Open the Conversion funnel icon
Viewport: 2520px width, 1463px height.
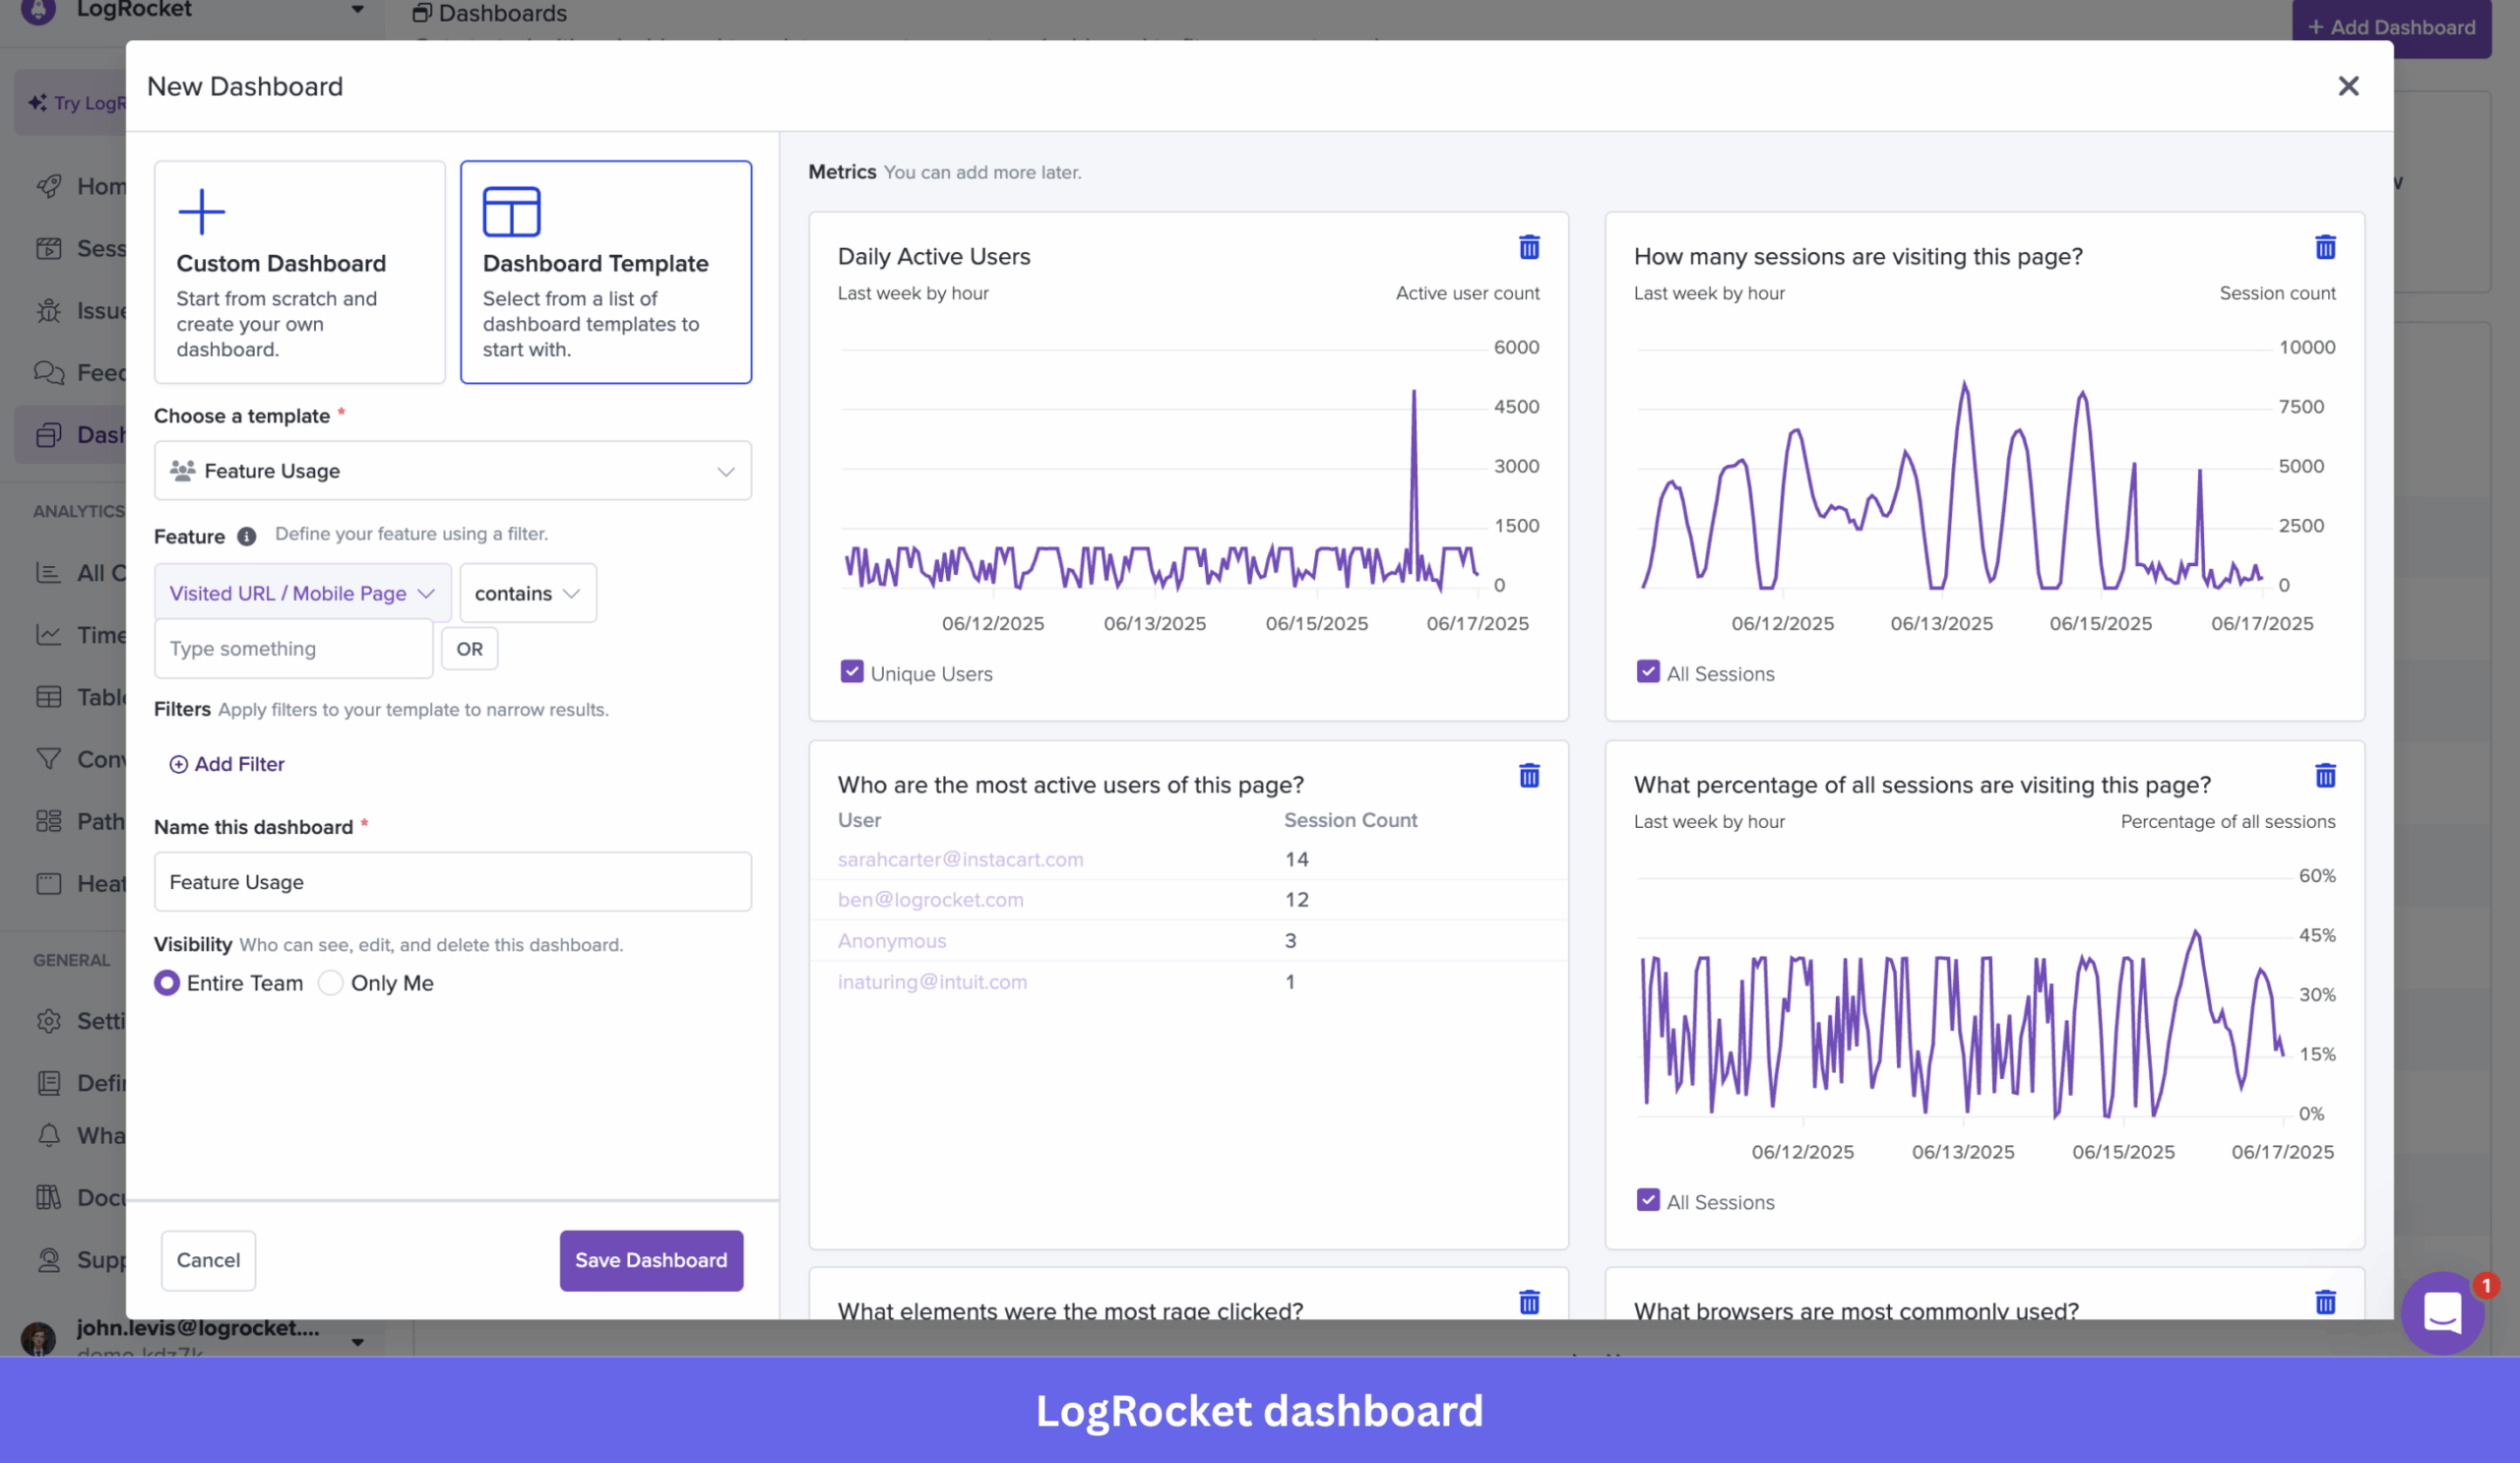(49, 758)
